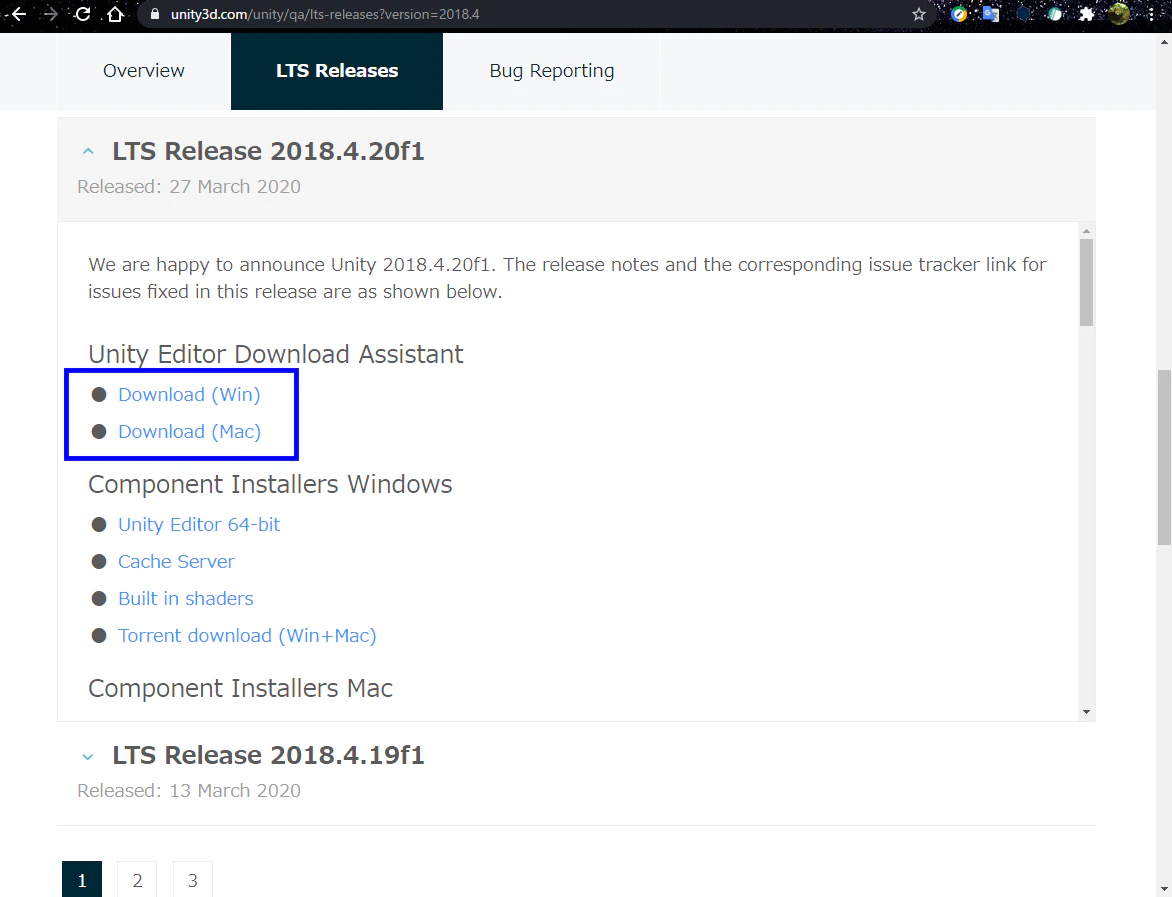Click the Component Installers Mac heading

coord(241,688)
